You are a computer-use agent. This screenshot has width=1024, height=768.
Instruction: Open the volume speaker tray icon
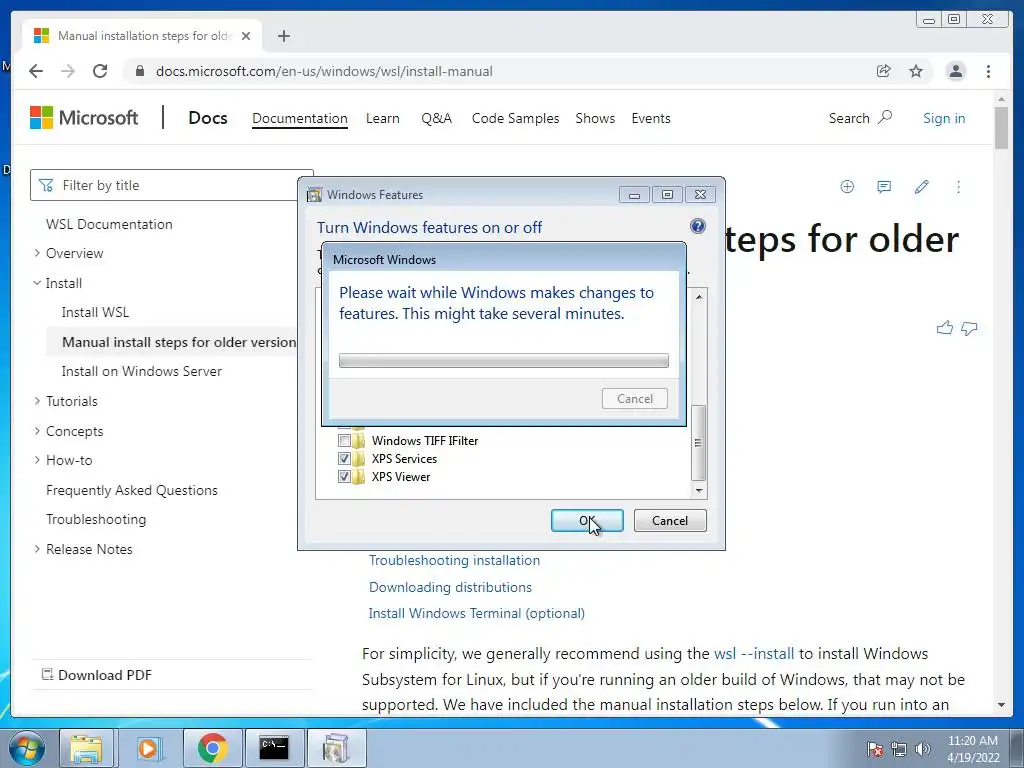coord(923,749)
